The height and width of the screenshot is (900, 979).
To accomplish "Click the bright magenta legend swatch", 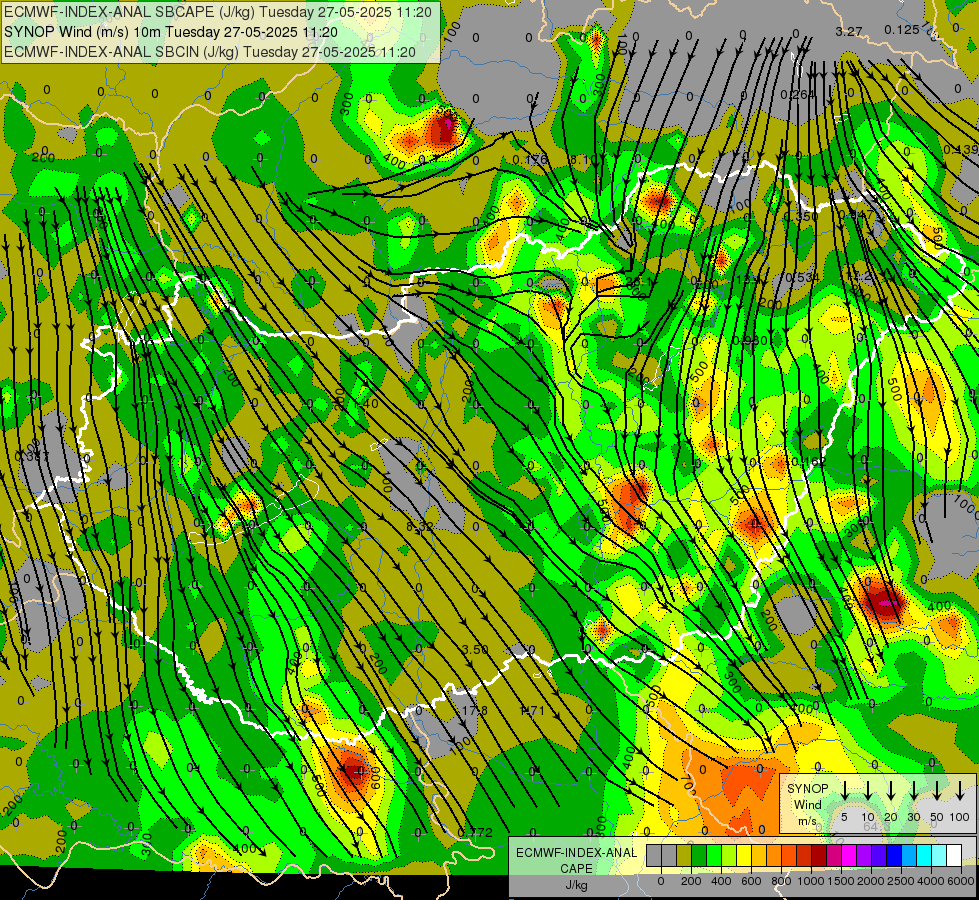I will coord(849,855).
